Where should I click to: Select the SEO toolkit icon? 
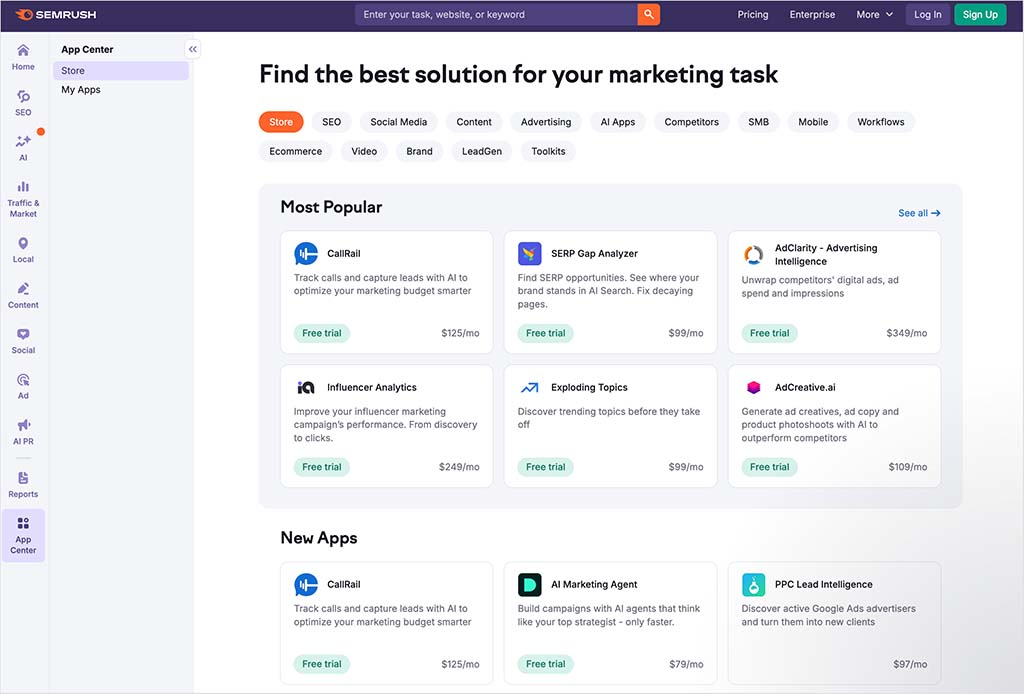click(x=22, y=100)
